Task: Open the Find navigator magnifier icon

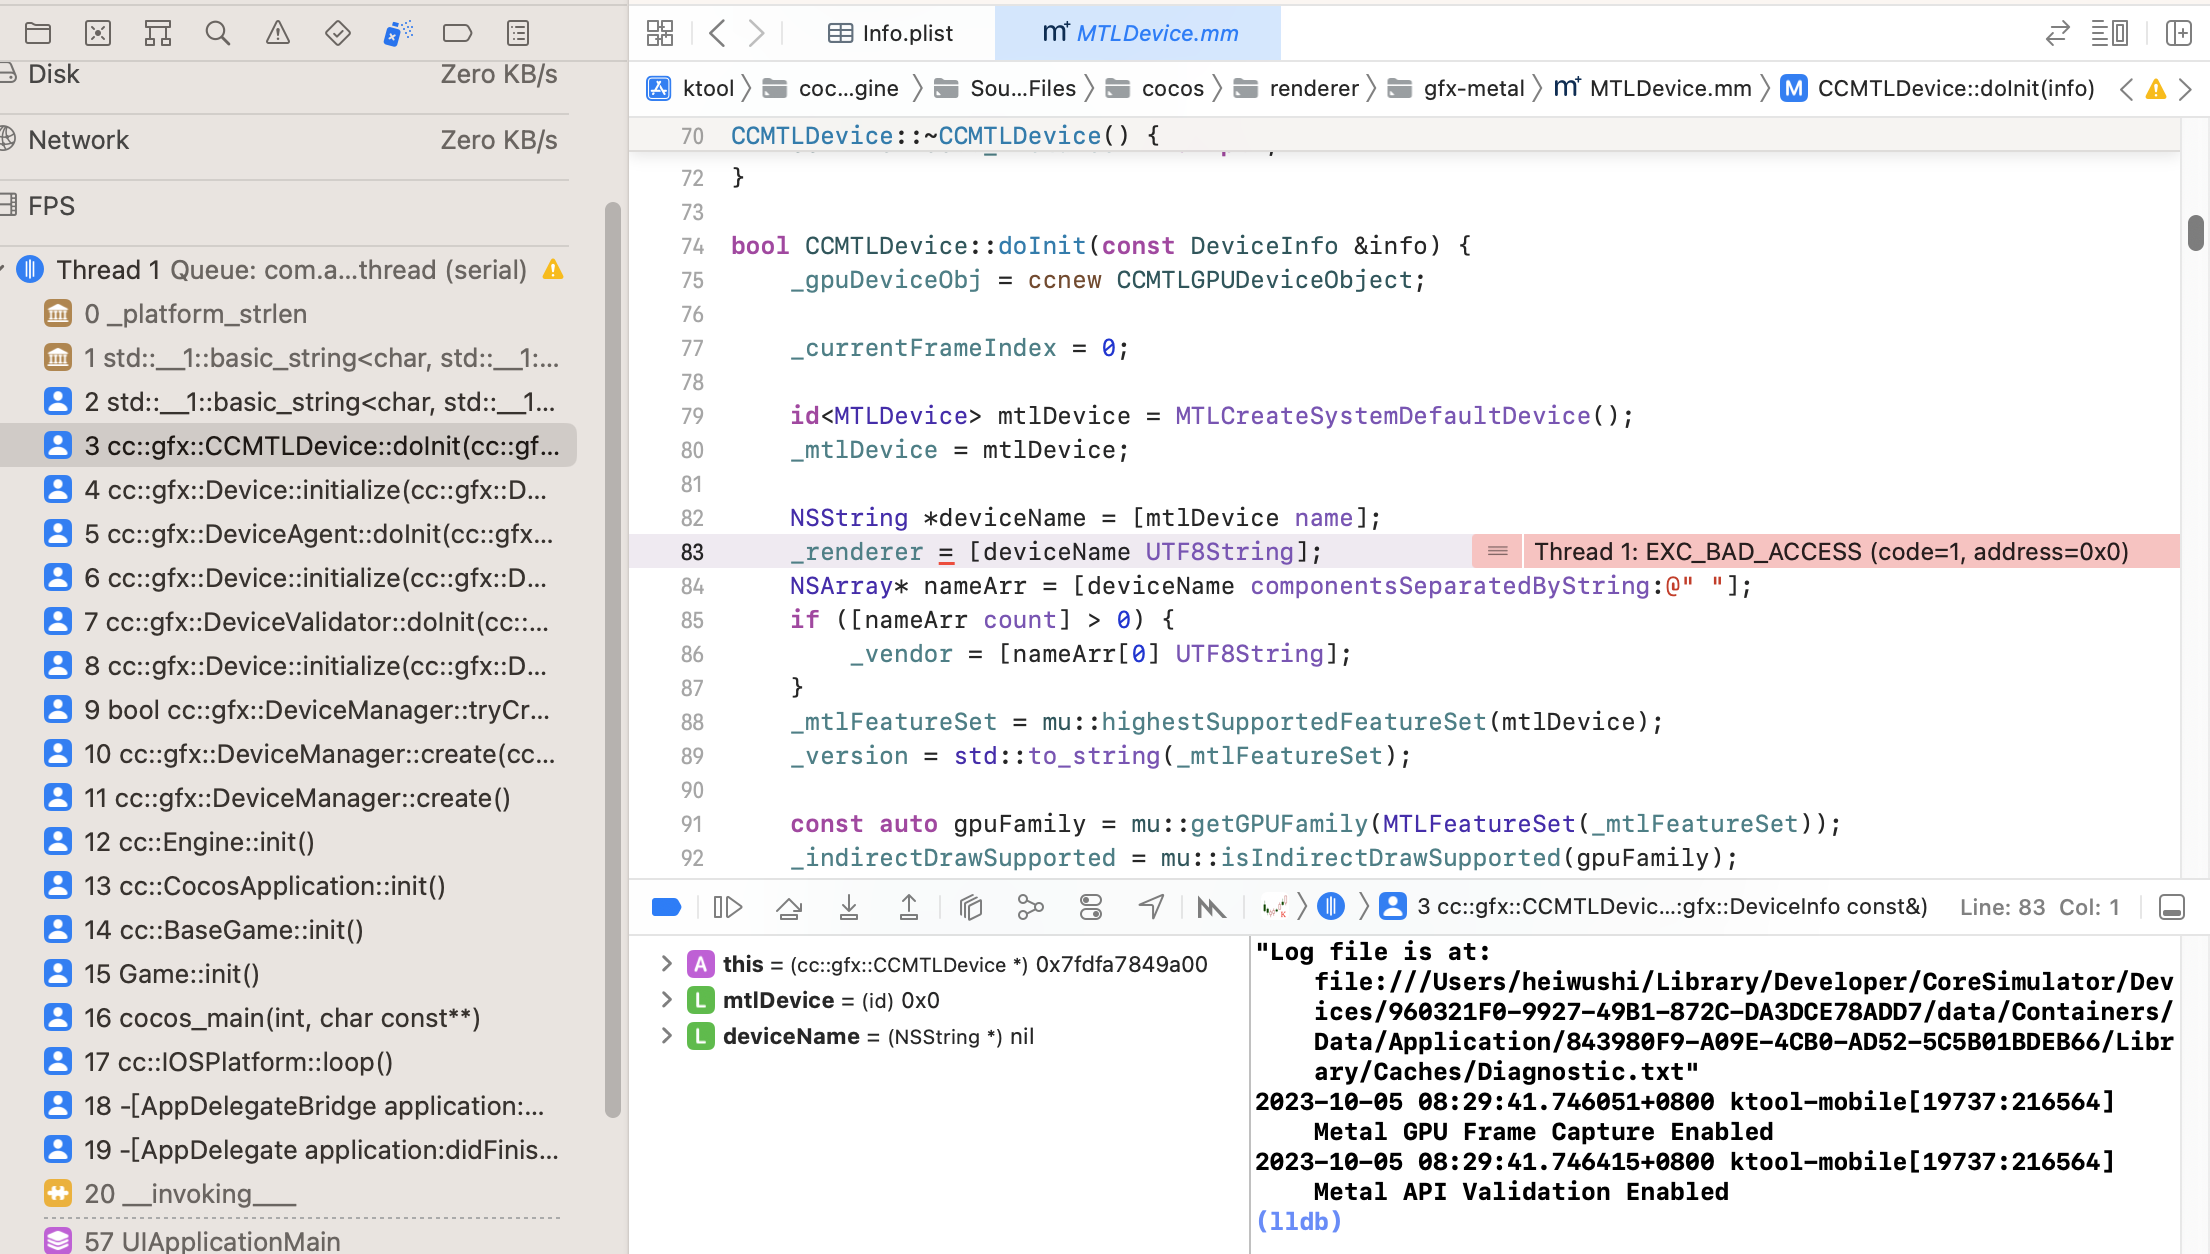Action: point(217,33)
